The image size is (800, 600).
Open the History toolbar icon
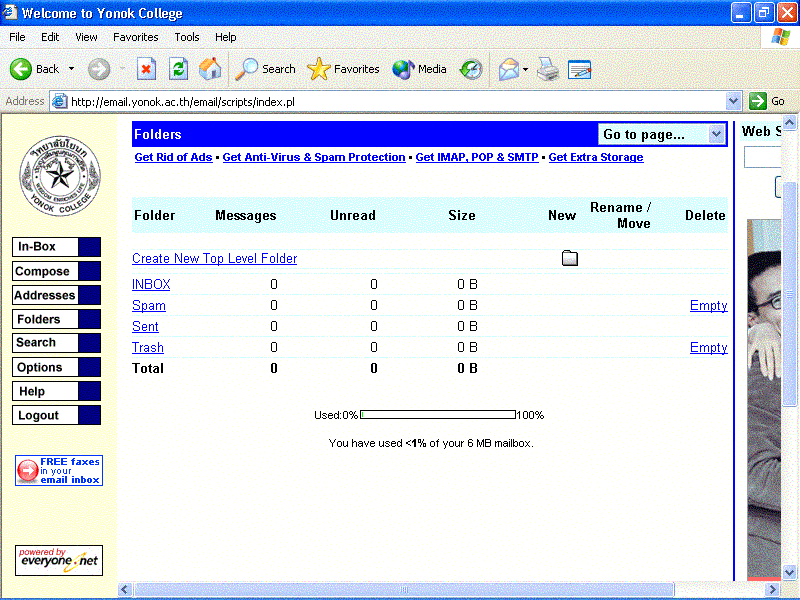471,69
